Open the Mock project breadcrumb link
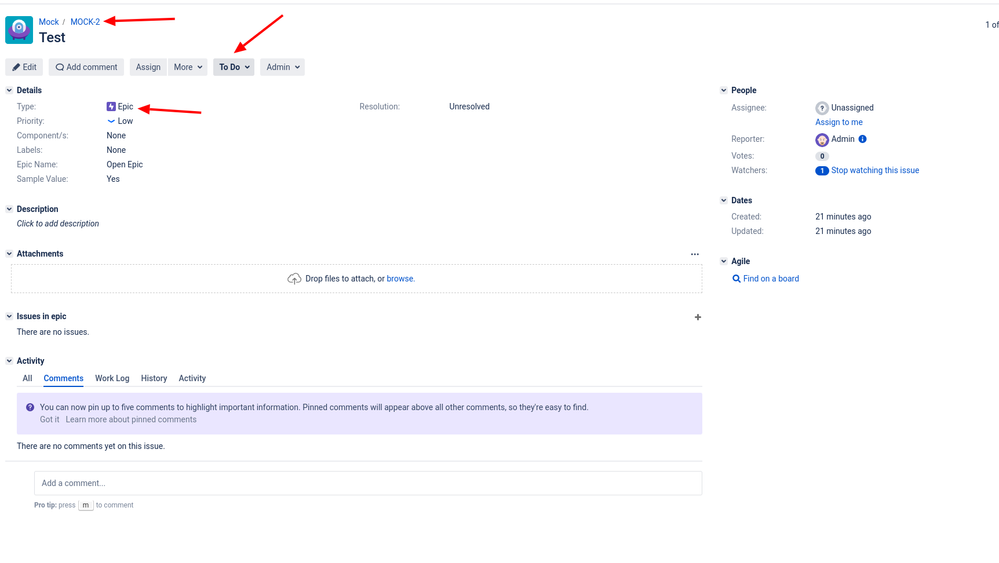 pos(48,22)
